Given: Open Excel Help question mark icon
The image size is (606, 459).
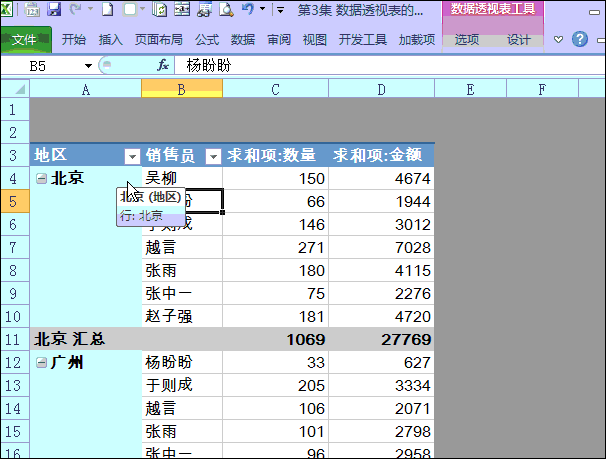Looking at the screenshot, I should (580, 39).
